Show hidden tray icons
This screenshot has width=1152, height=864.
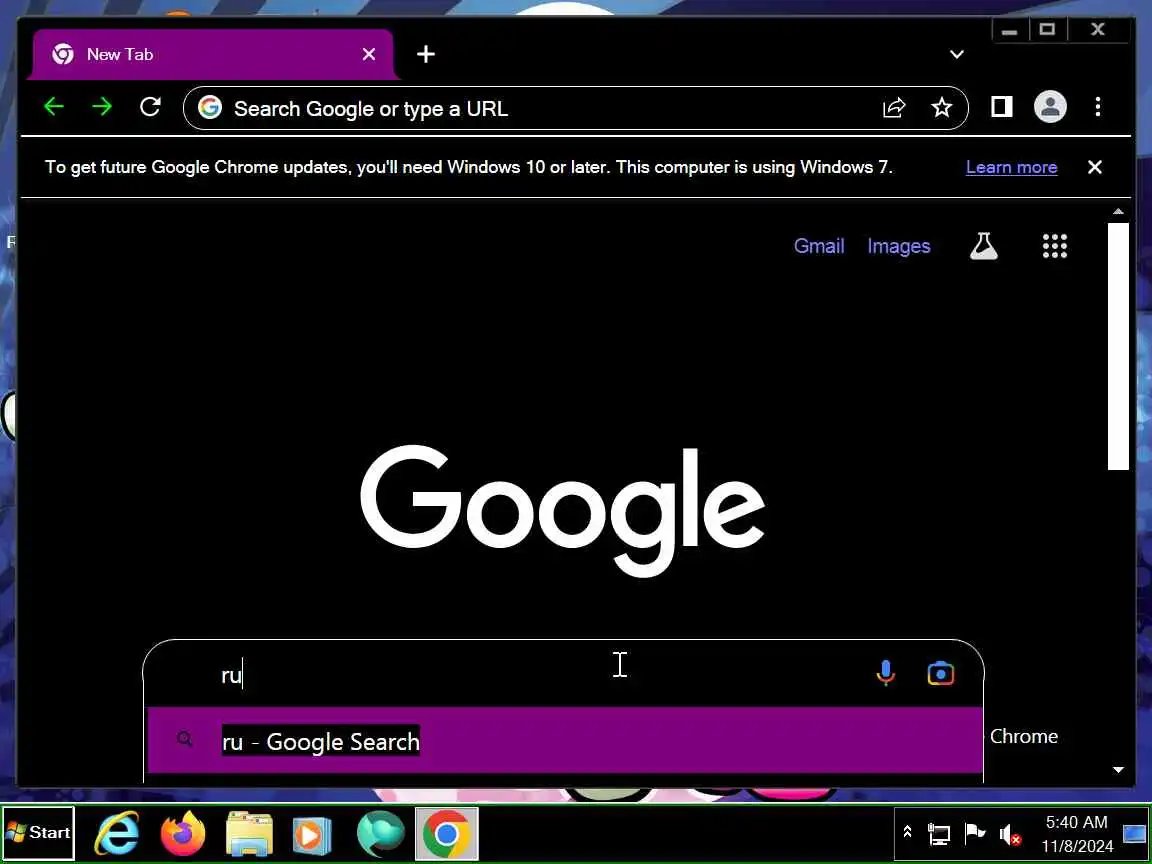pos(907,832)
